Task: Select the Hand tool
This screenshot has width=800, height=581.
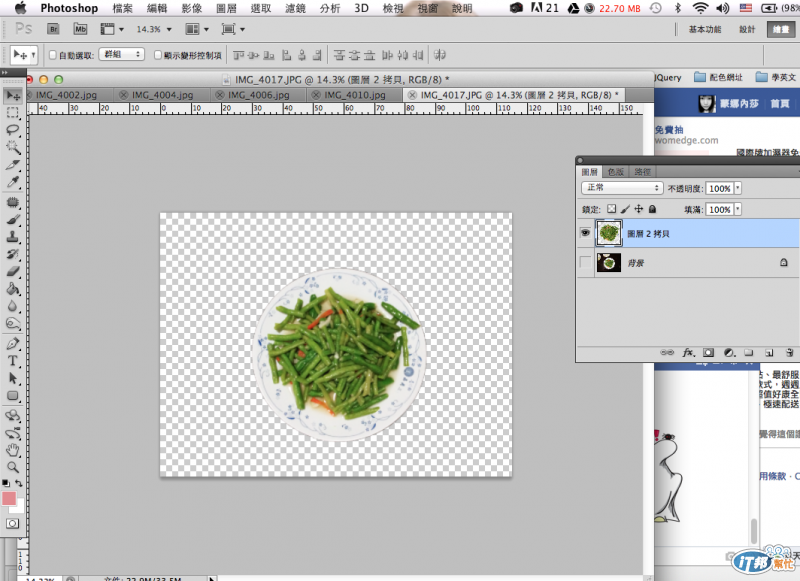Action: click(13, 450)
